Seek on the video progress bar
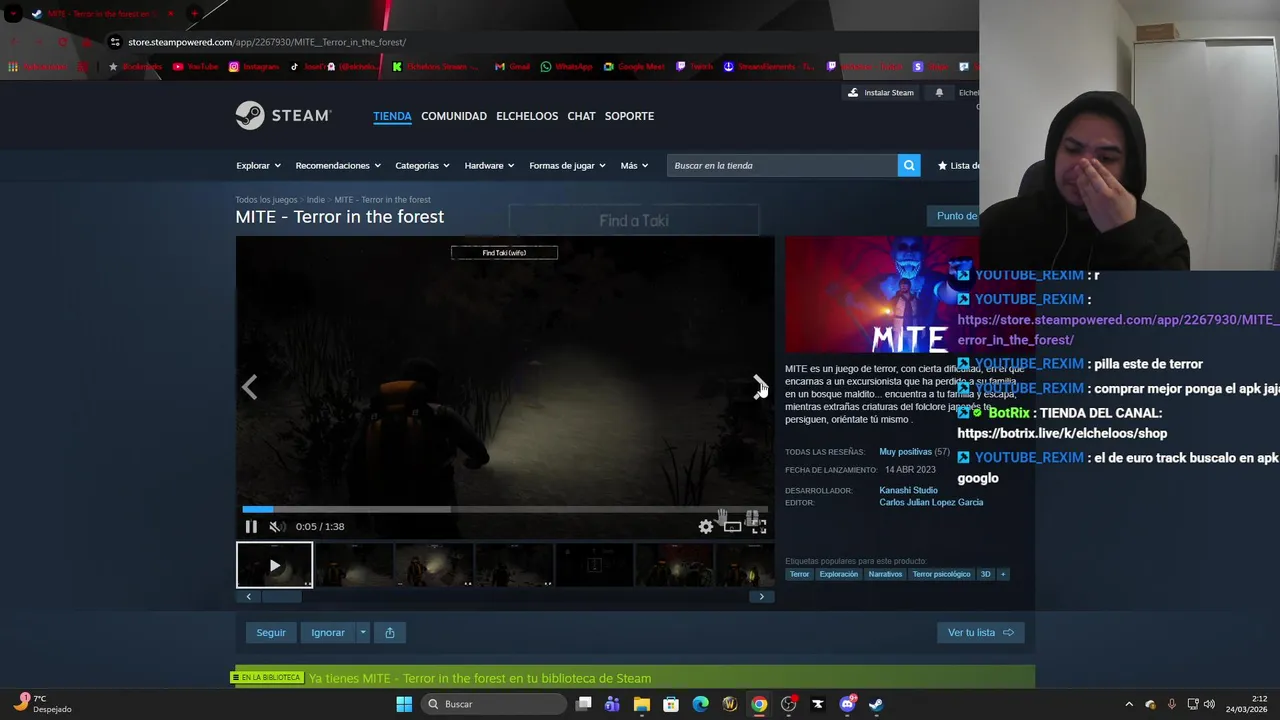The width and height of the screenshot is (1280, 720). (505, 509)
